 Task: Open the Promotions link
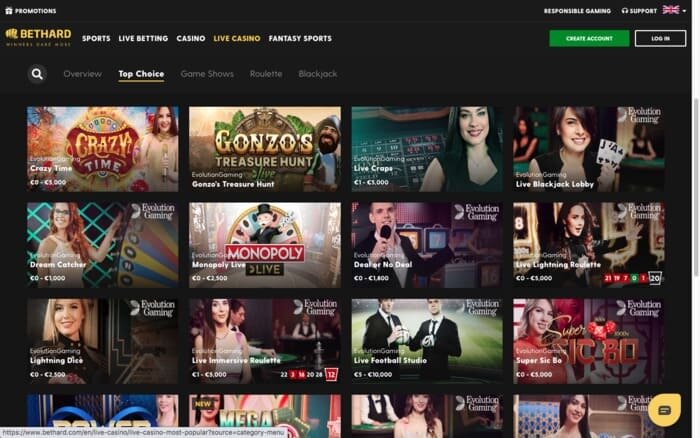35,11
